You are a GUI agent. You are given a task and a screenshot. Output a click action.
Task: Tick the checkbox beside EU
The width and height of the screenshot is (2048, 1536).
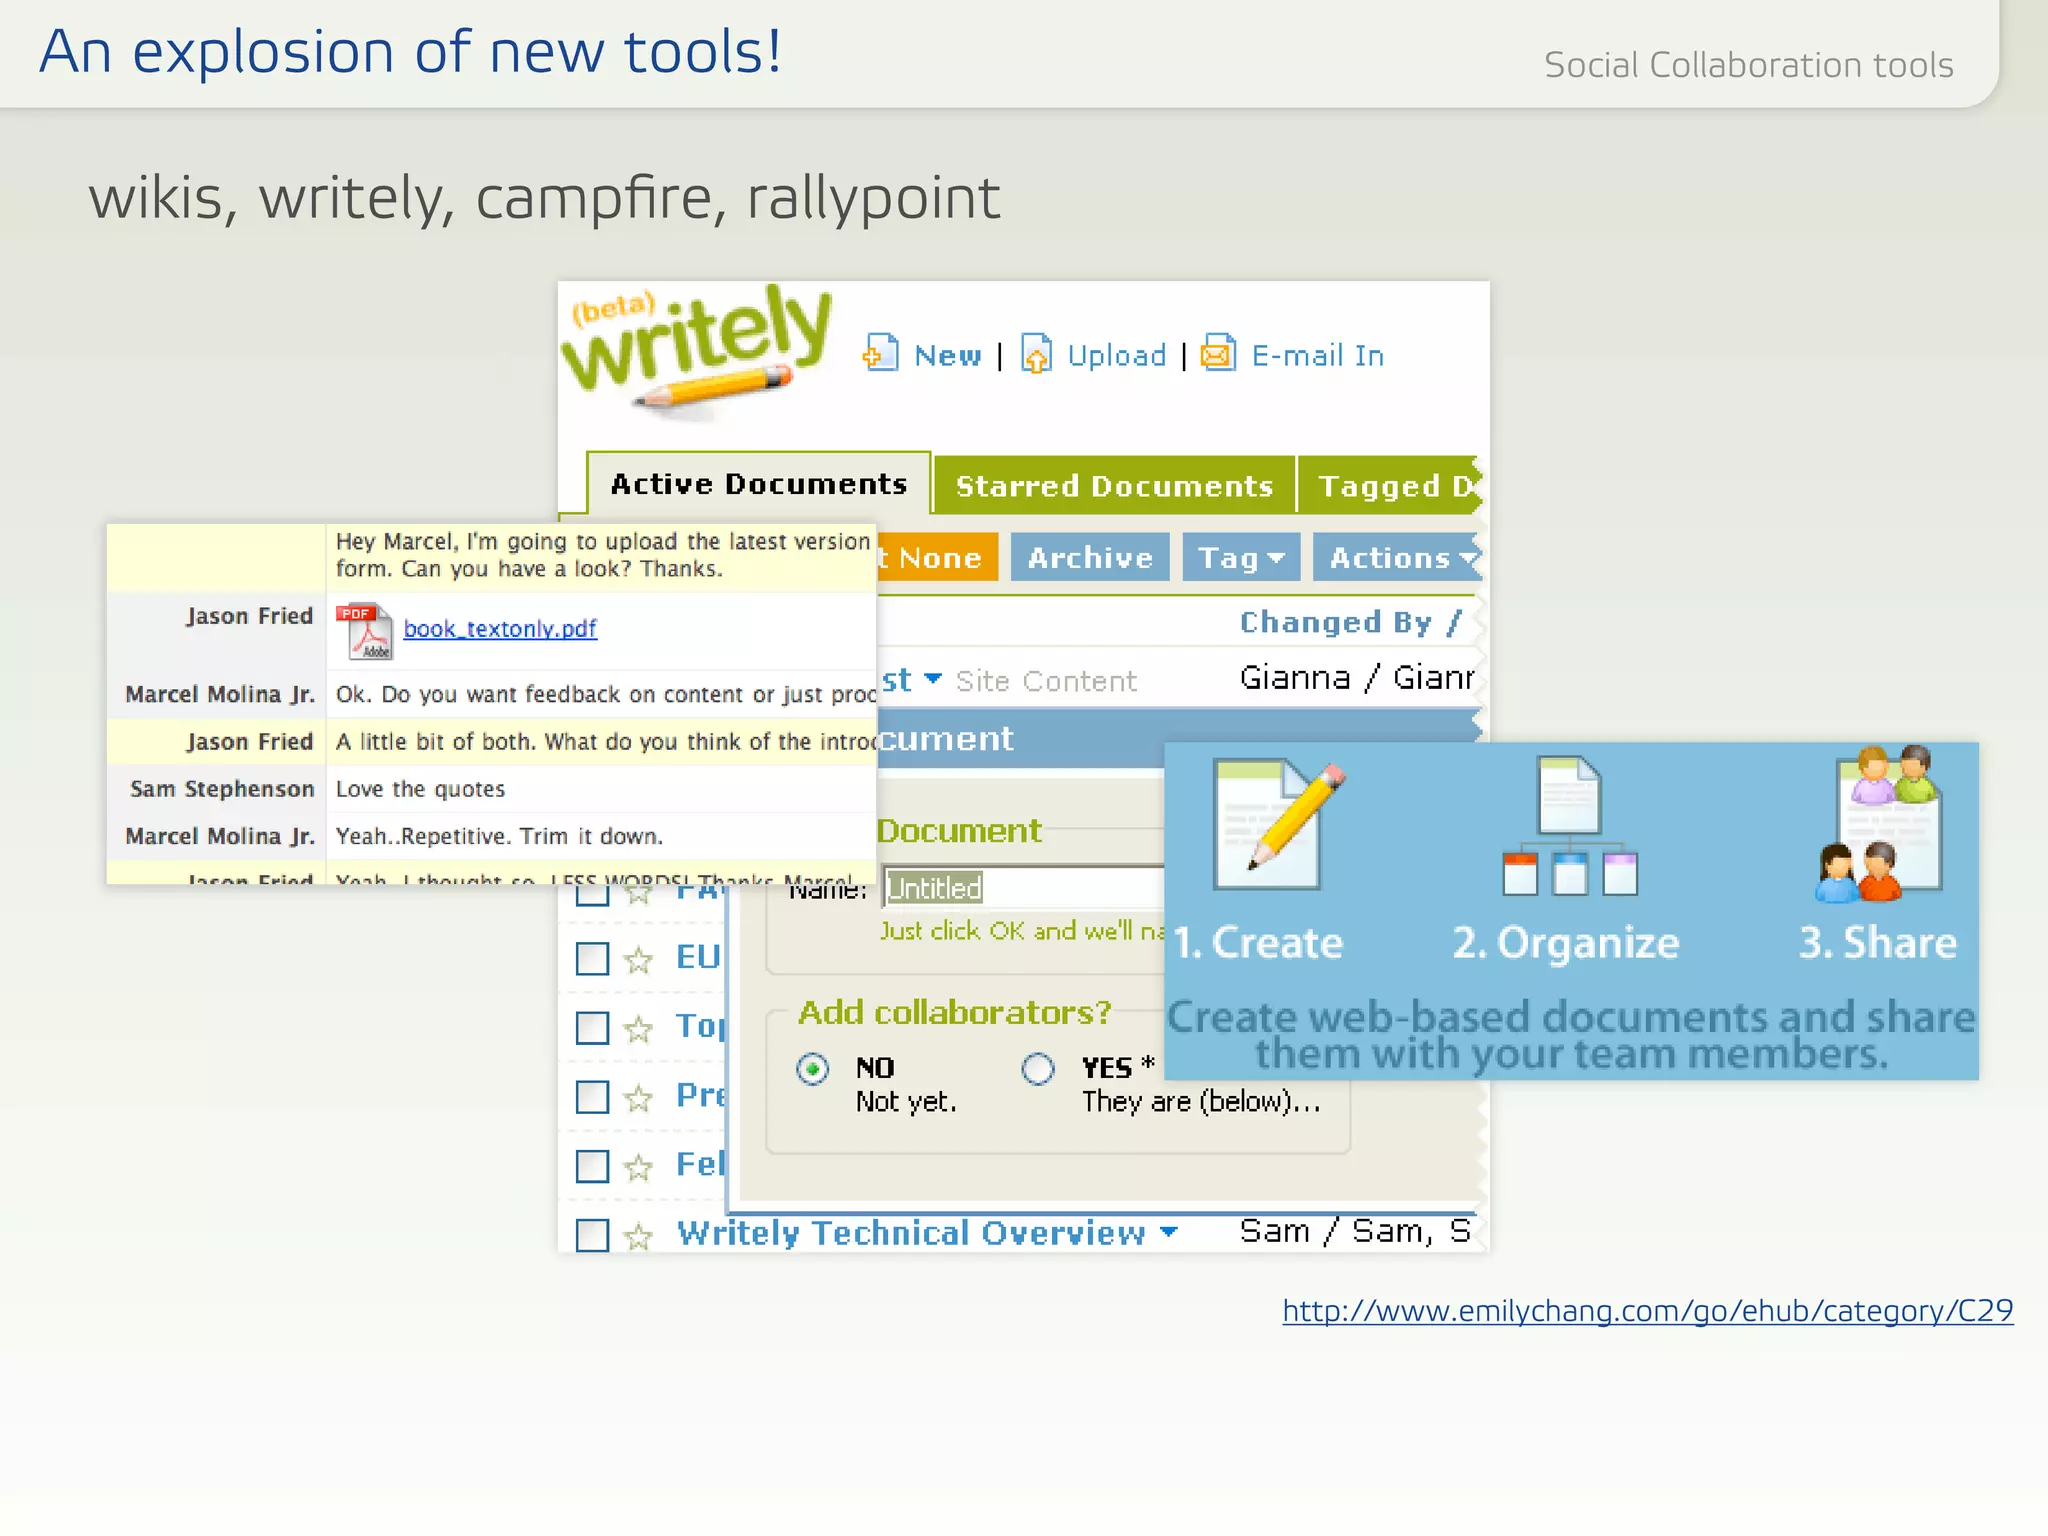pos(592,958)
